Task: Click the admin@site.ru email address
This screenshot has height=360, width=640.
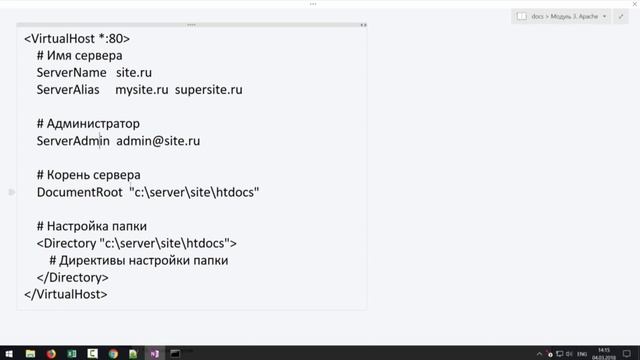Action: click(x=158, y=141)
